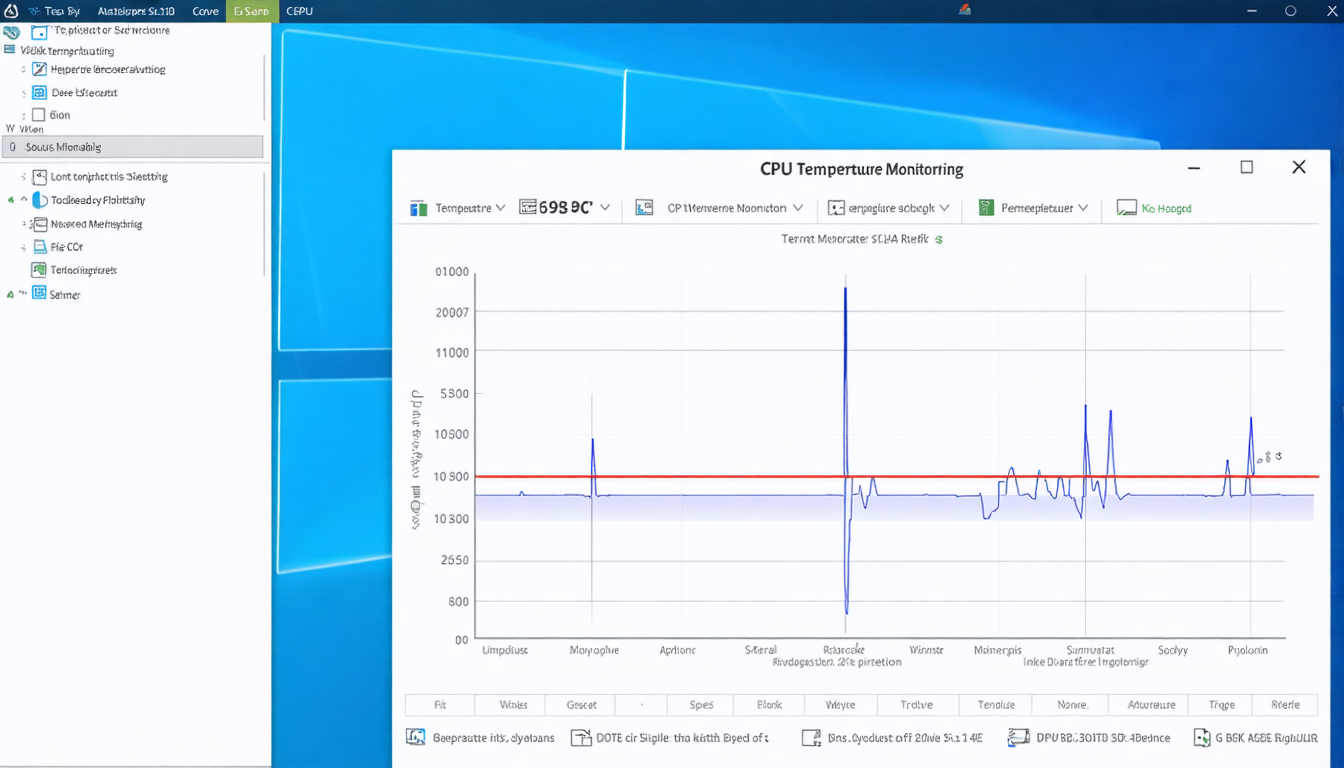This screenshot has width=1344, height=768.
Task: Click the green icon of the 'Terlocliugrets' row
Action: (39, 270)
